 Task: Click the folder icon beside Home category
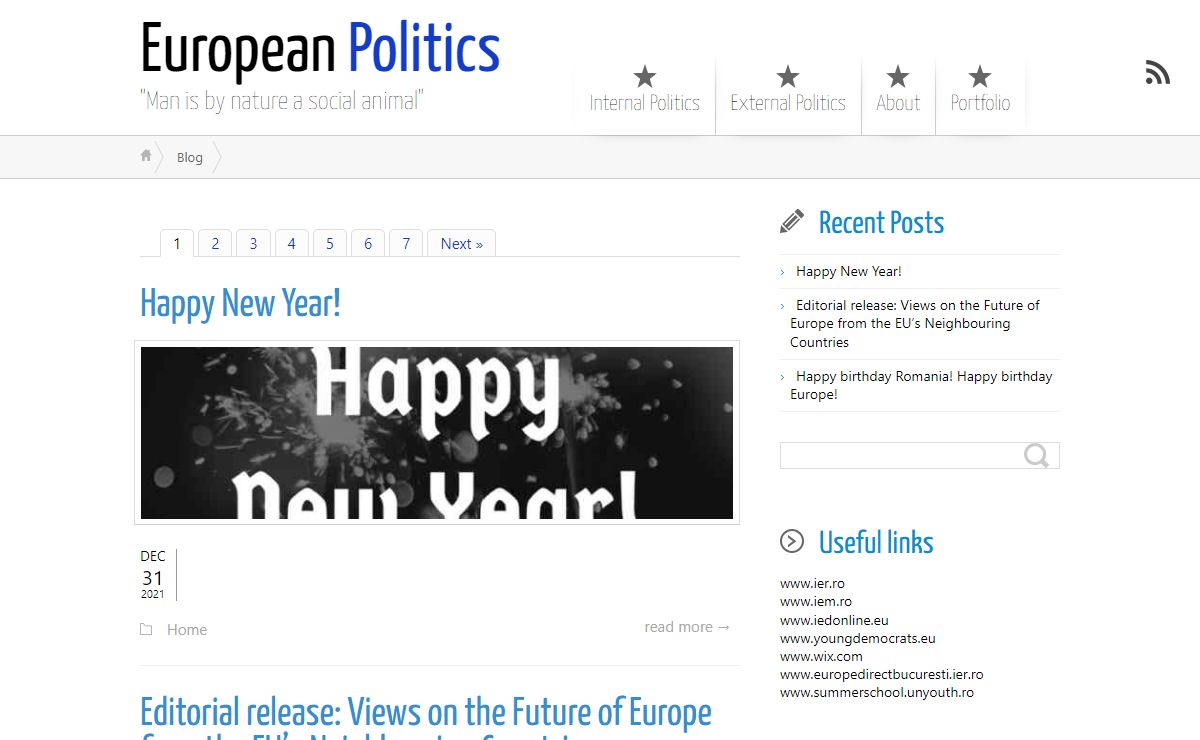click(146, 629)
